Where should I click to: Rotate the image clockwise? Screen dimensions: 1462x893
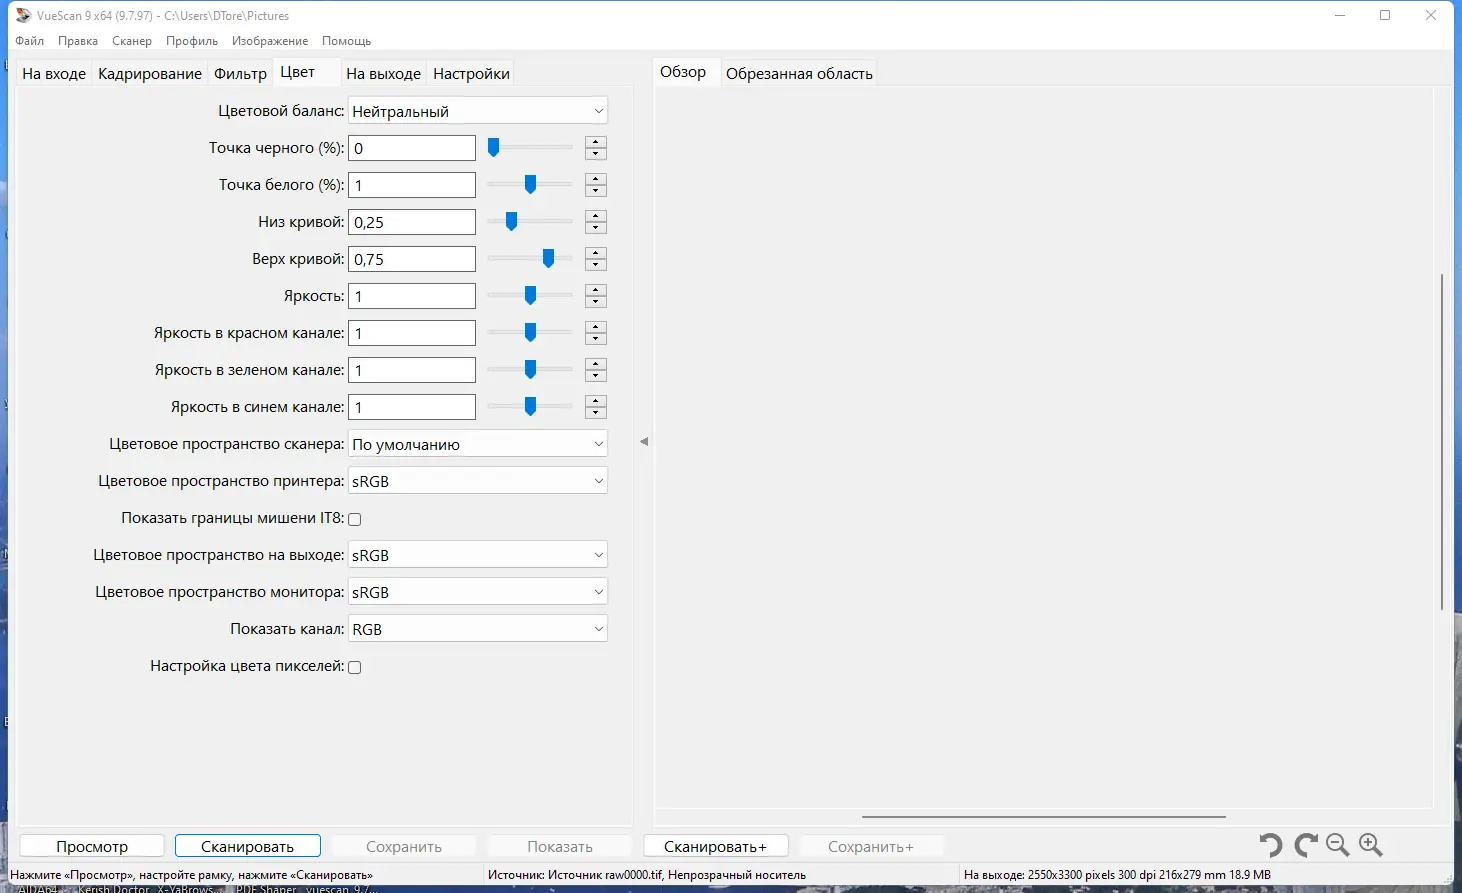click(1305, 846)
